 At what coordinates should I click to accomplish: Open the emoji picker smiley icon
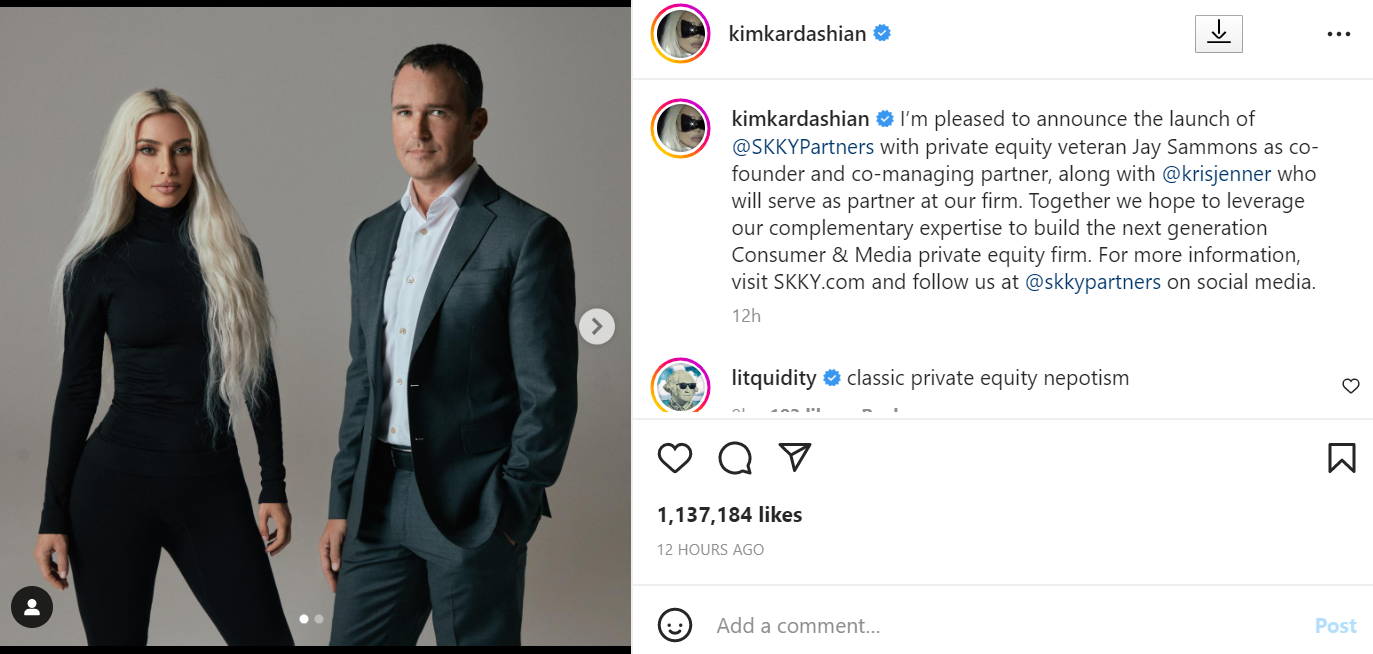[675, 626]
